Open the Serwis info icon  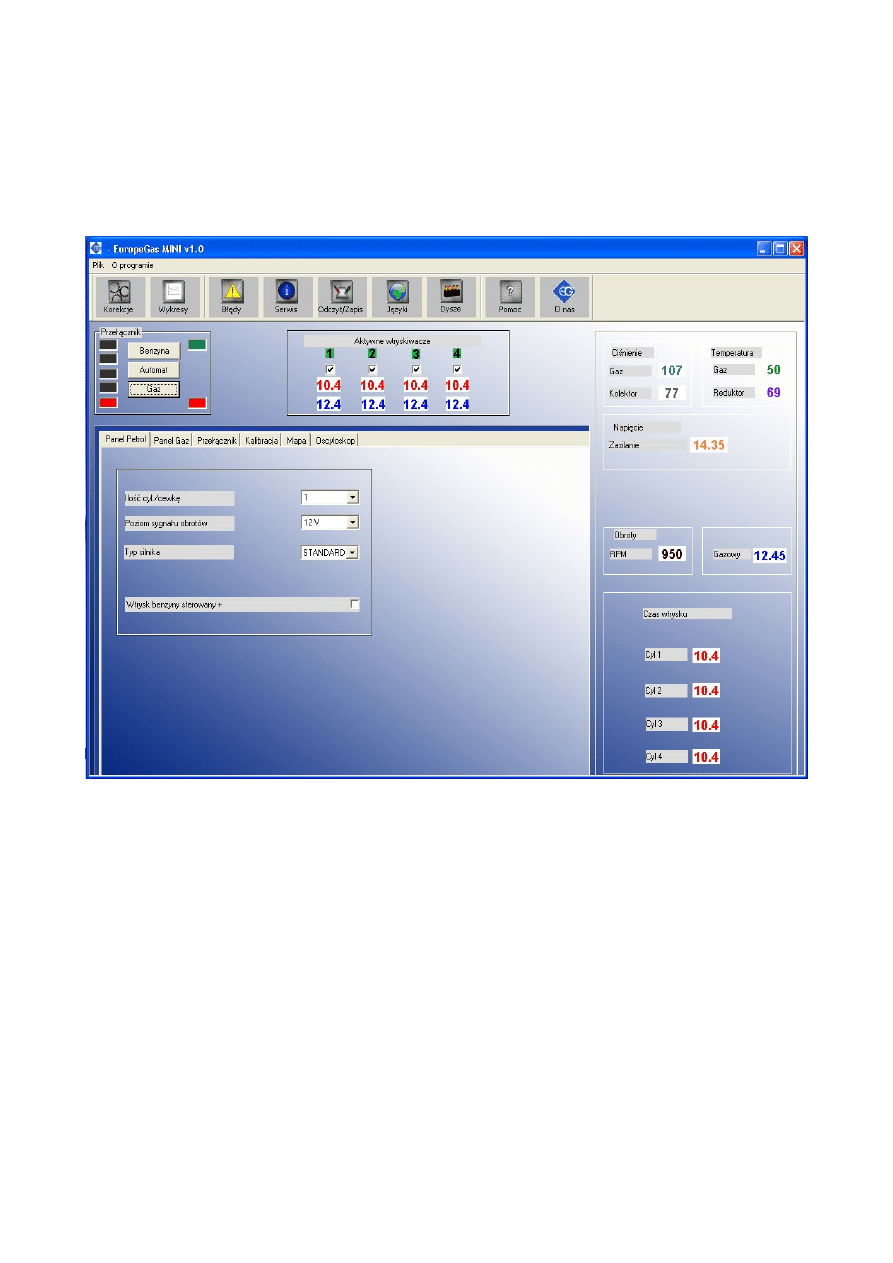coord(287,296)
